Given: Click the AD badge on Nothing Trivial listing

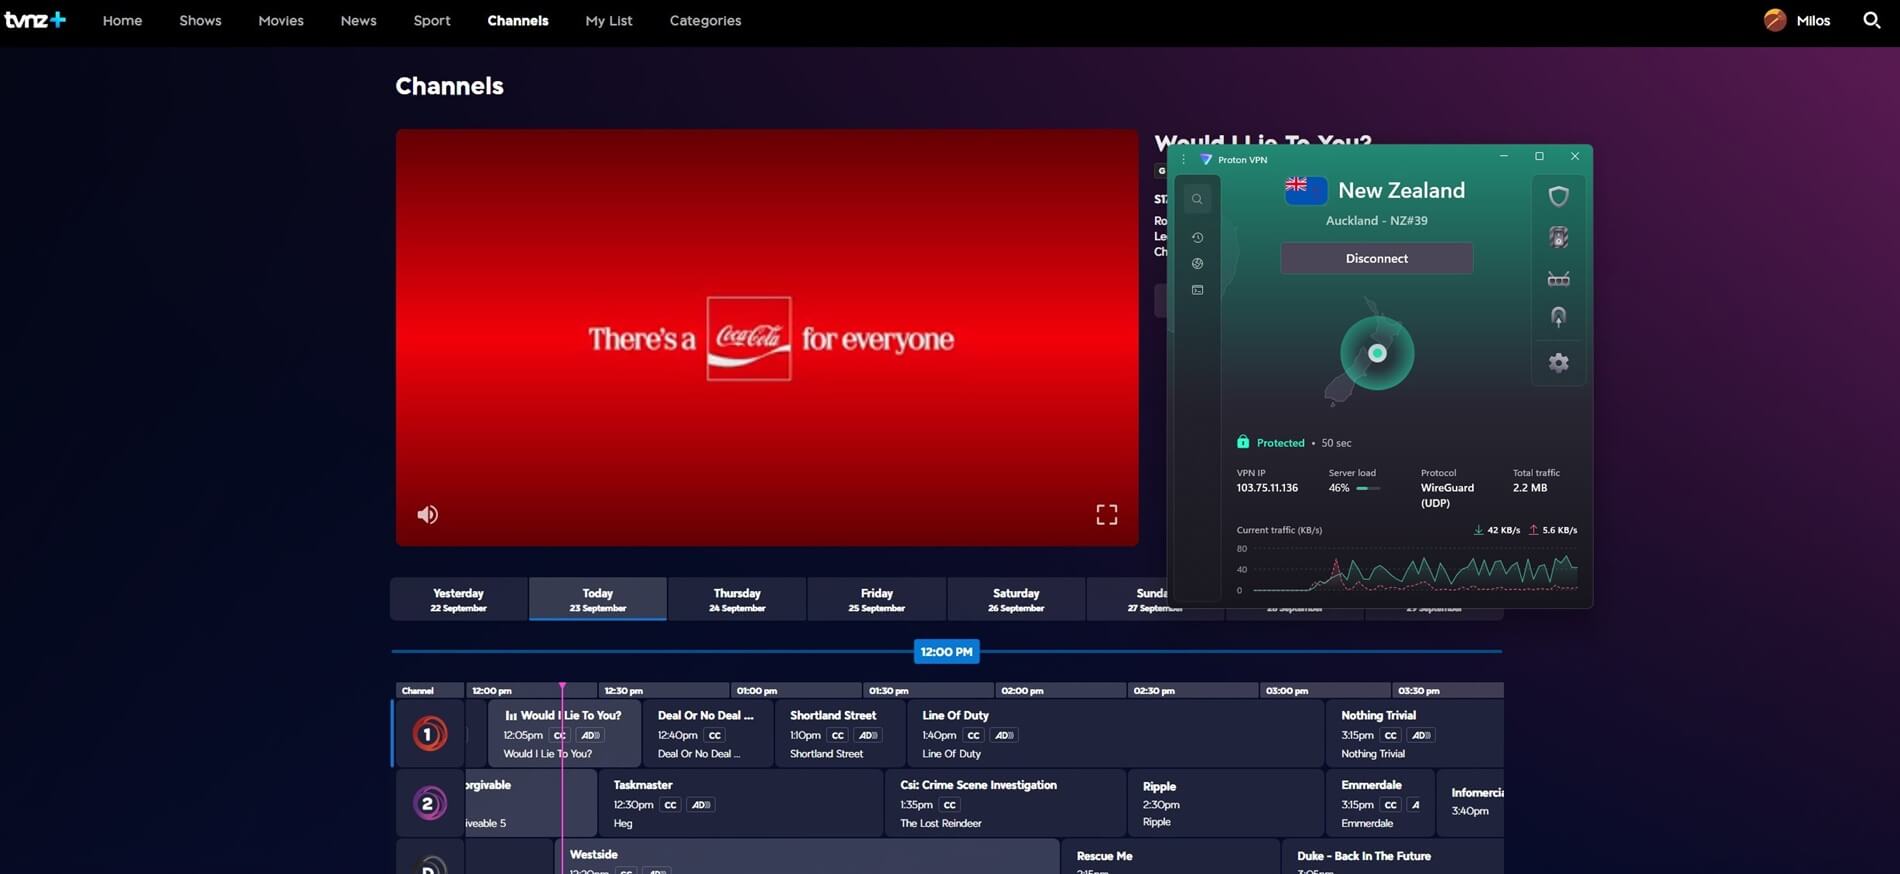Looking at the screenshot, I should [1421, 735].
